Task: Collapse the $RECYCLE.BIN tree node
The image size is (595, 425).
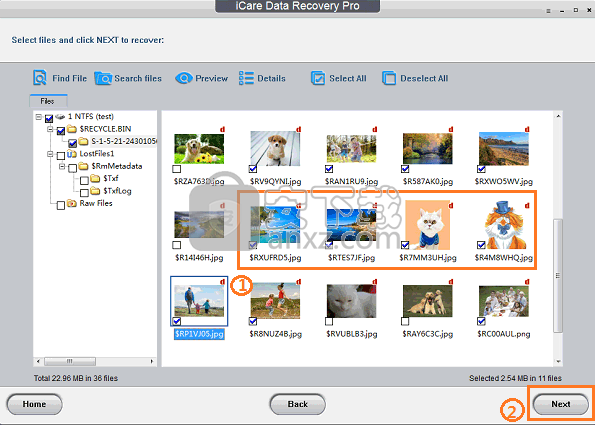Action: tap(50, 129)
